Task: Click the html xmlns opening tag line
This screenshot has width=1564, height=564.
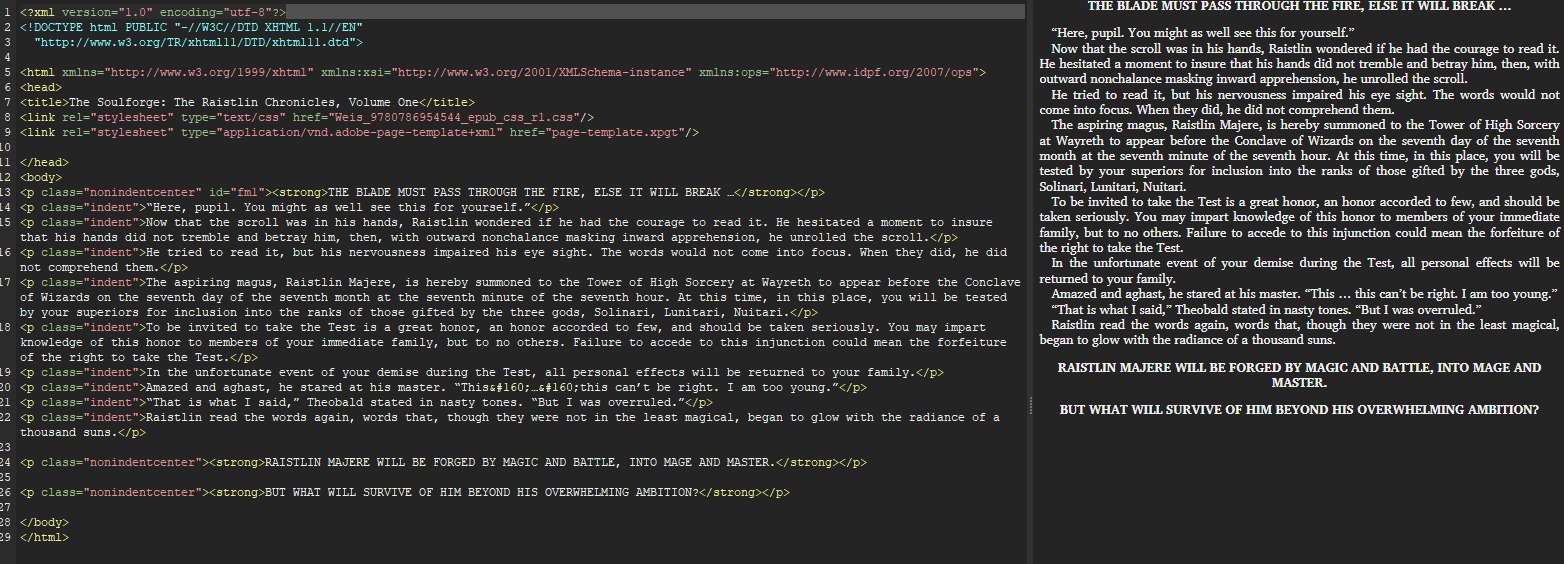Action: (503, 72)
